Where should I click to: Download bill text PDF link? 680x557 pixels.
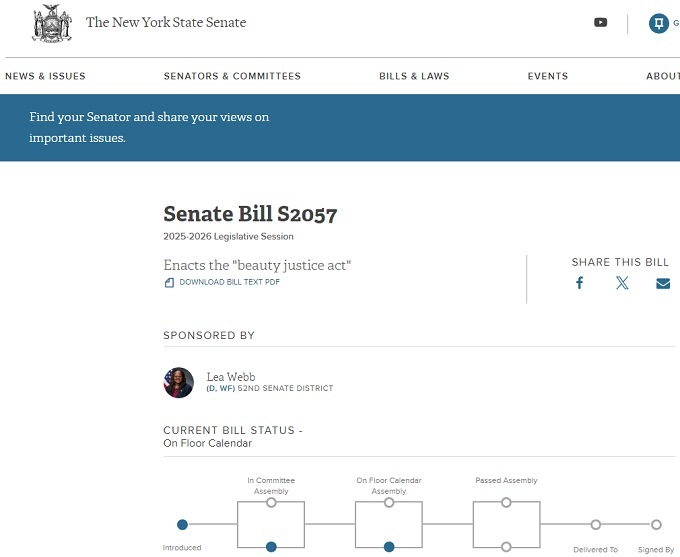[x=229, y=283]
